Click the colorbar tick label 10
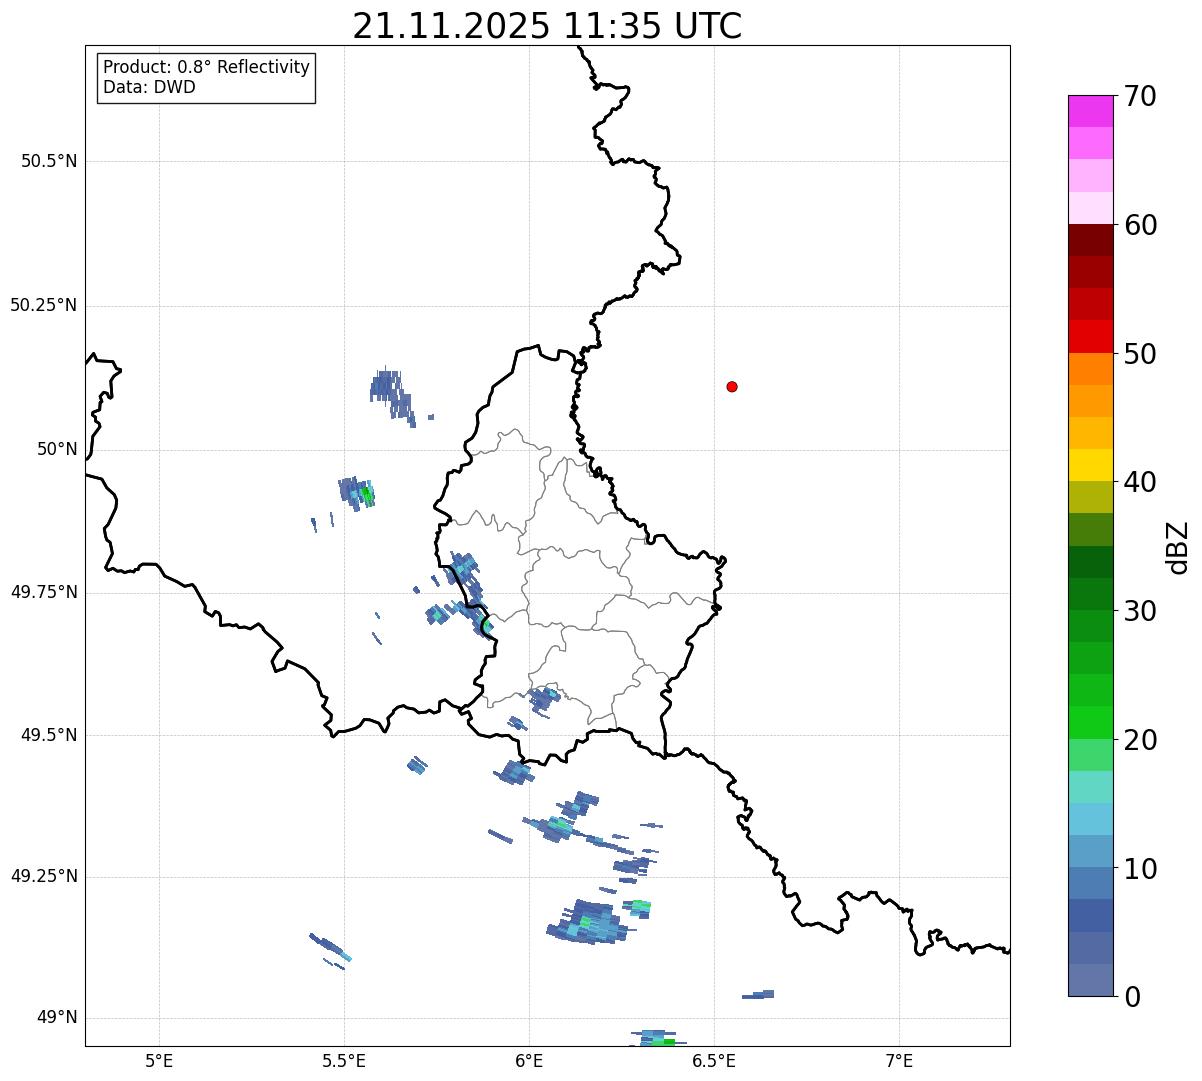The image size is (1202, 1081). tap(1140, 869)
